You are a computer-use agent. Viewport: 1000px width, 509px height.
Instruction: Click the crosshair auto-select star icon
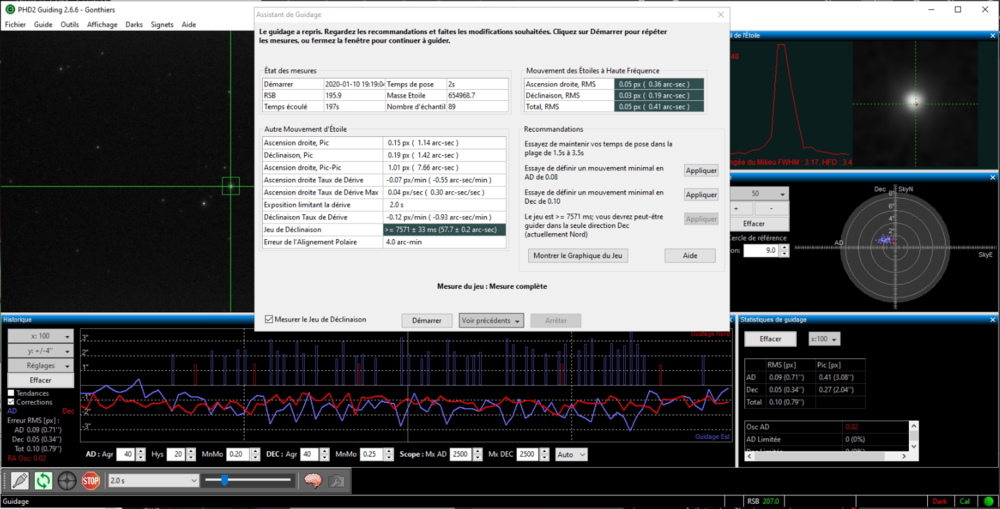(67, 480)
